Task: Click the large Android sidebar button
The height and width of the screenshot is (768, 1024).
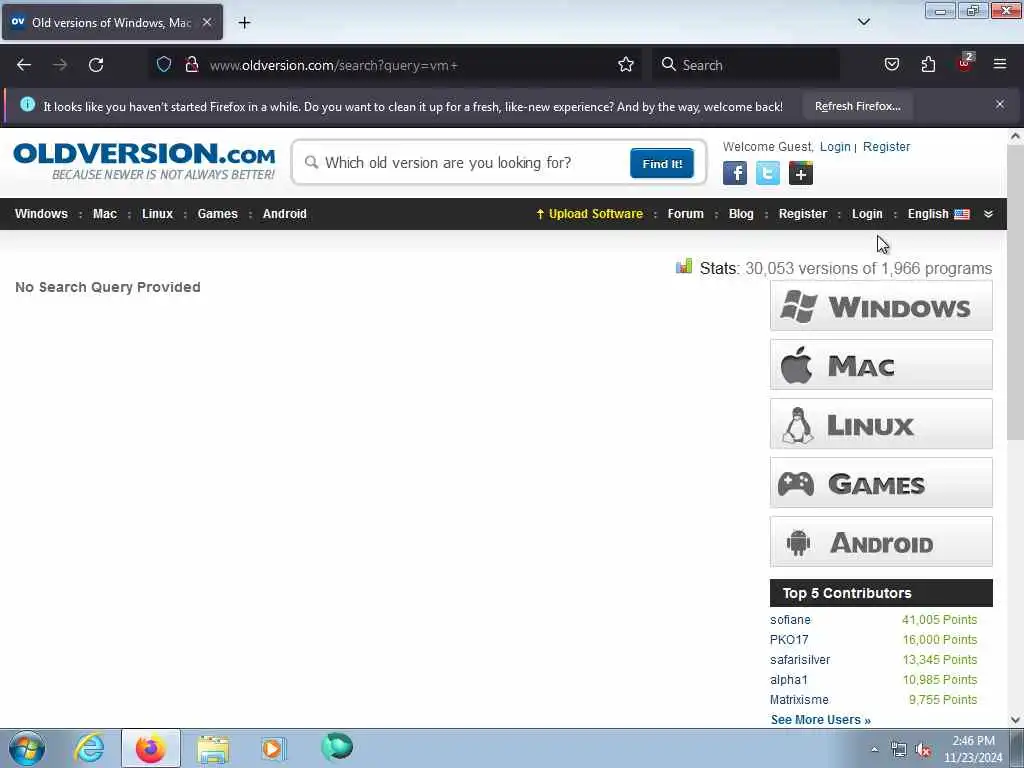Action: tap(881, 542)
